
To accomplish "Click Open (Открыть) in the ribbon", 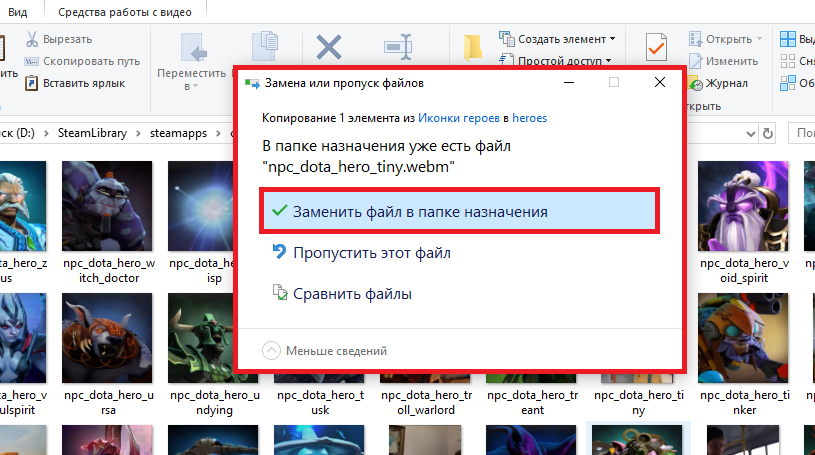I will point(720,39).
